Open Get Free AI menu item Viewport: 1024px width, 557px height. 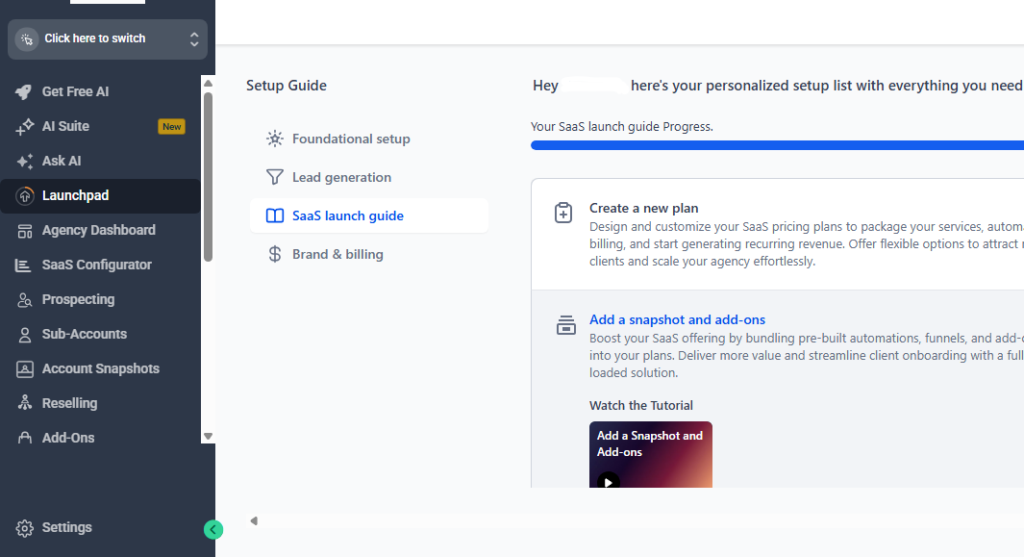pos(100,92)
